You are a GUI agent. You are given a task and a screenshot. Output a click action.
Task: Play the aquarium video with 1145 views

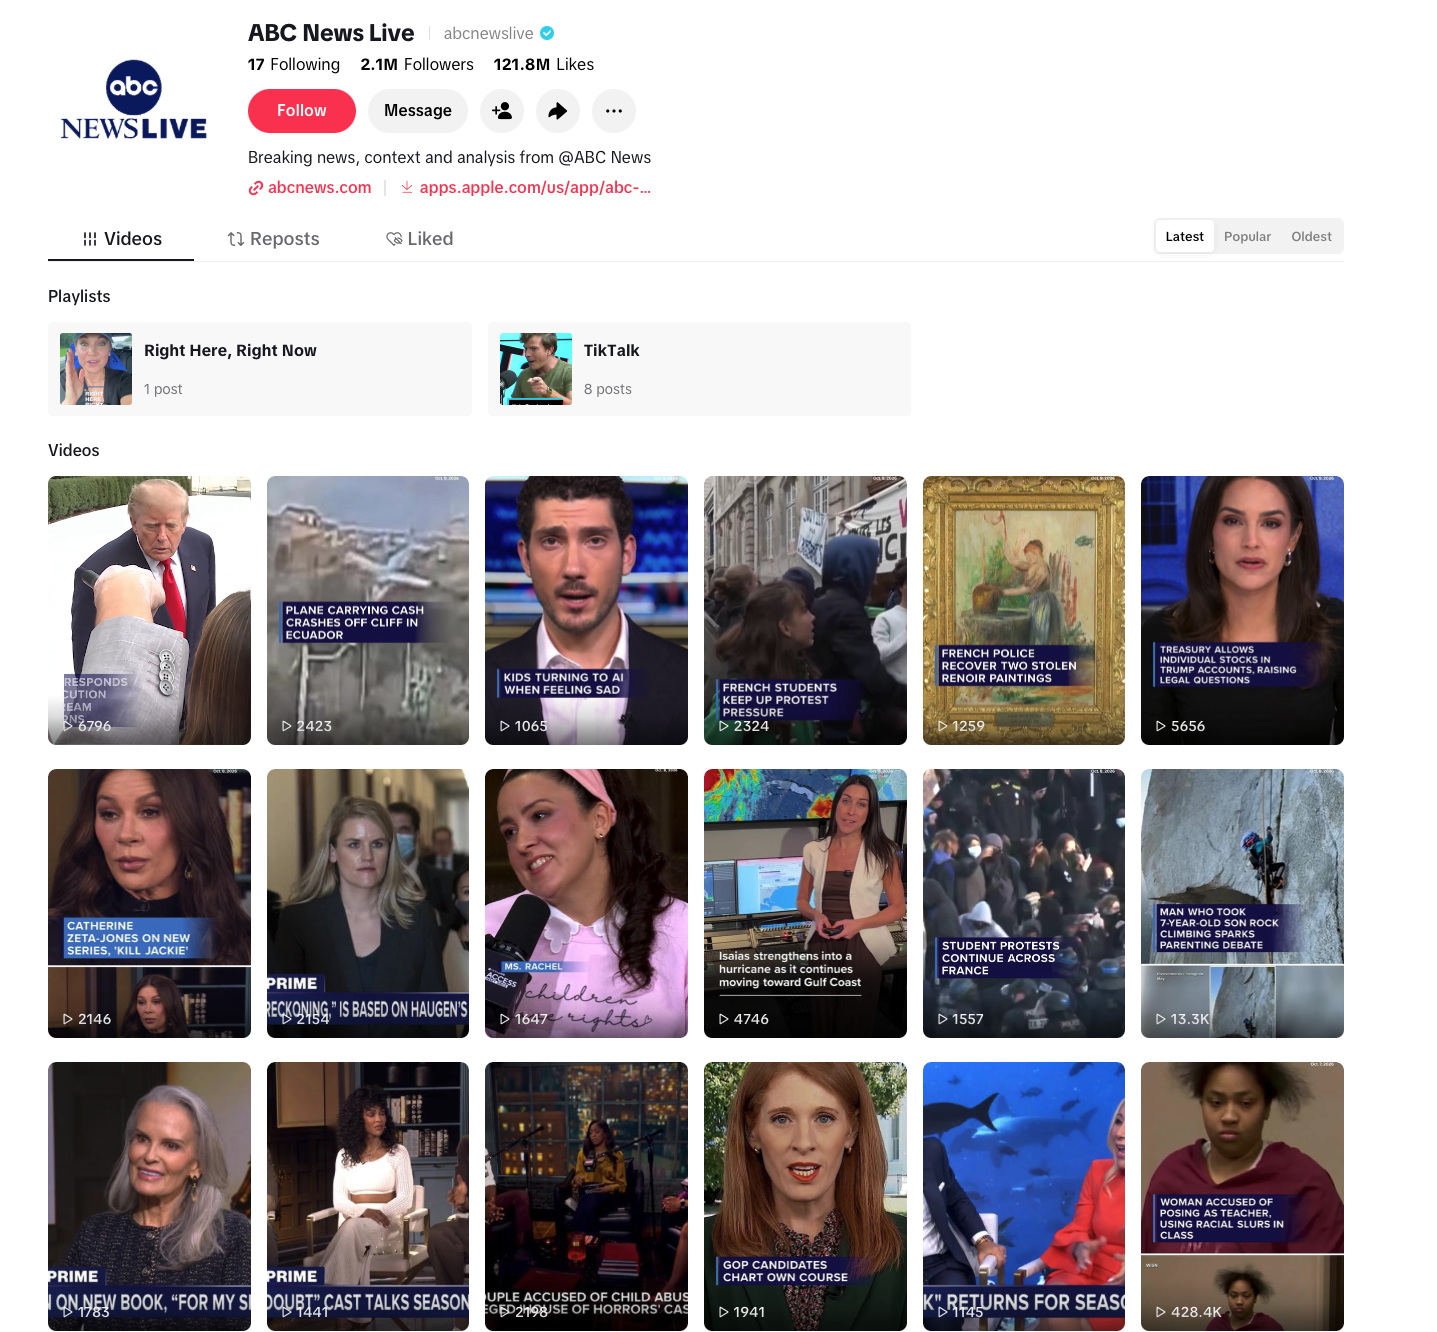pyautogui.click(x=1024, y=1196)
